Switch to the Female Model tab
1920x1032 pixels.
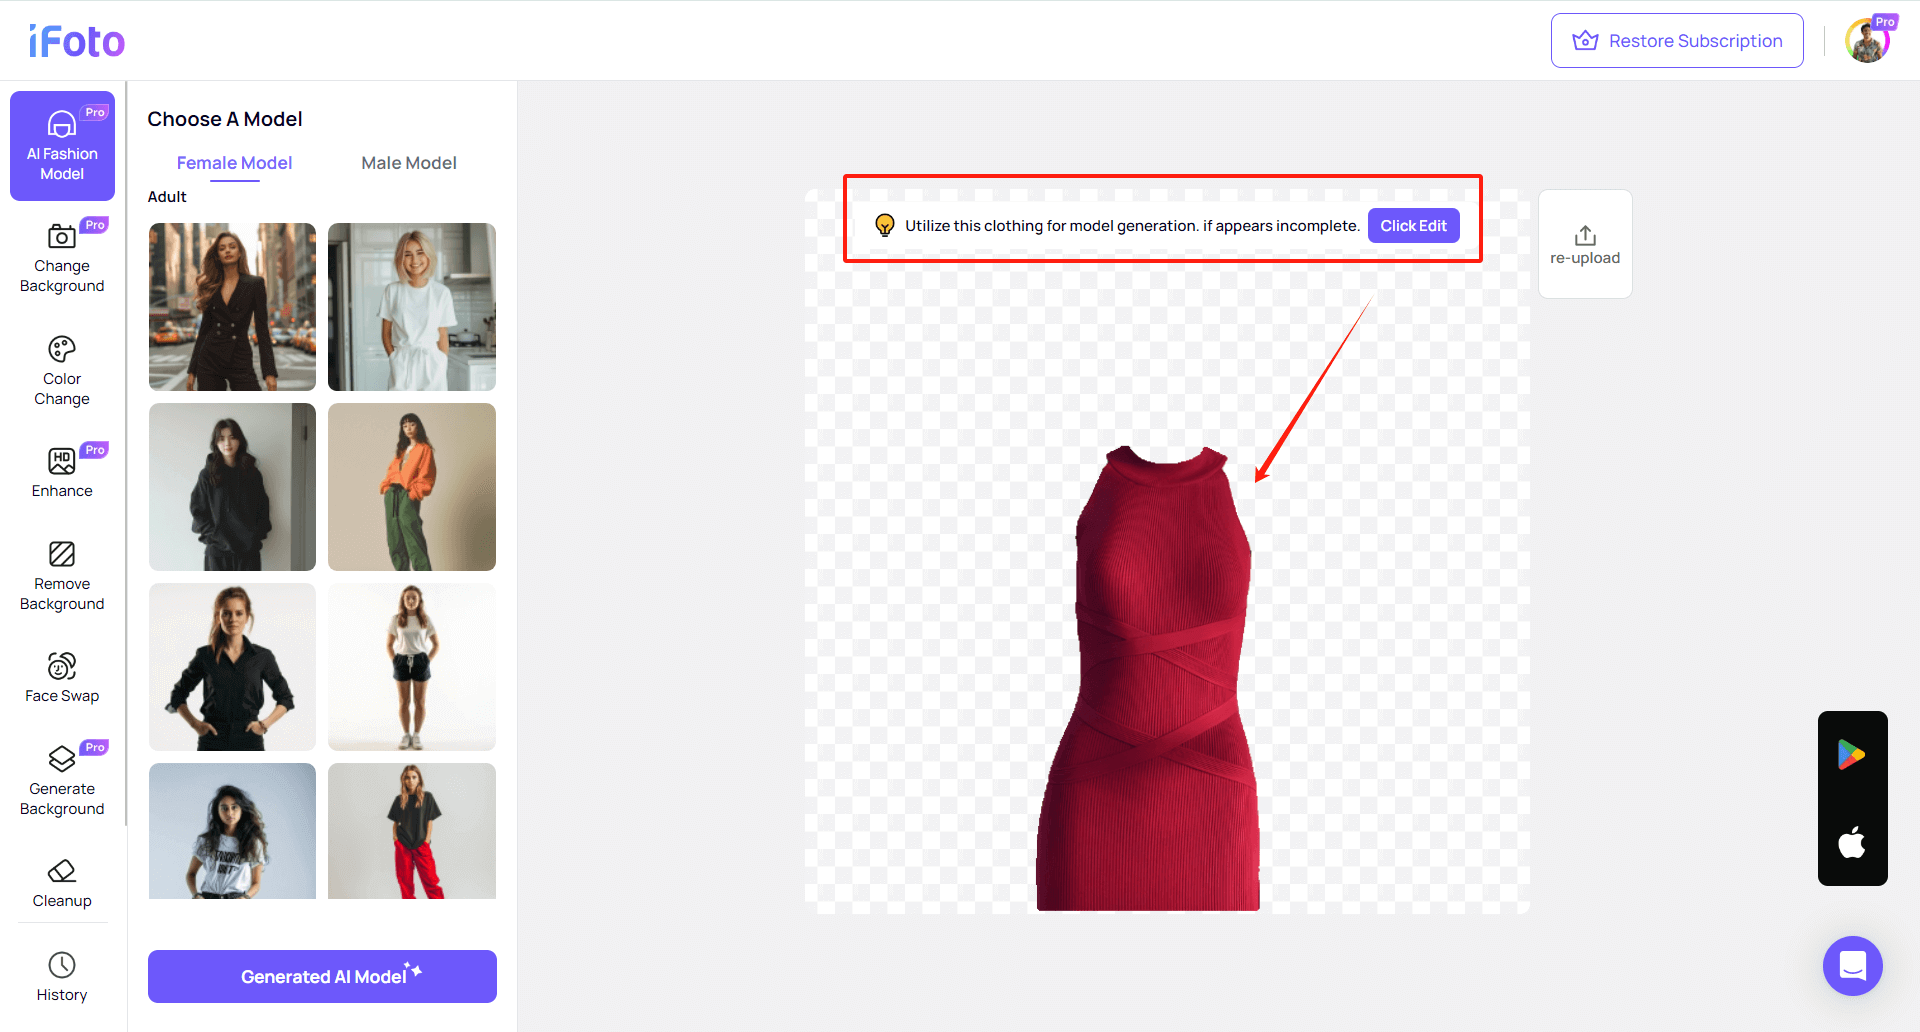pos(233,162)
